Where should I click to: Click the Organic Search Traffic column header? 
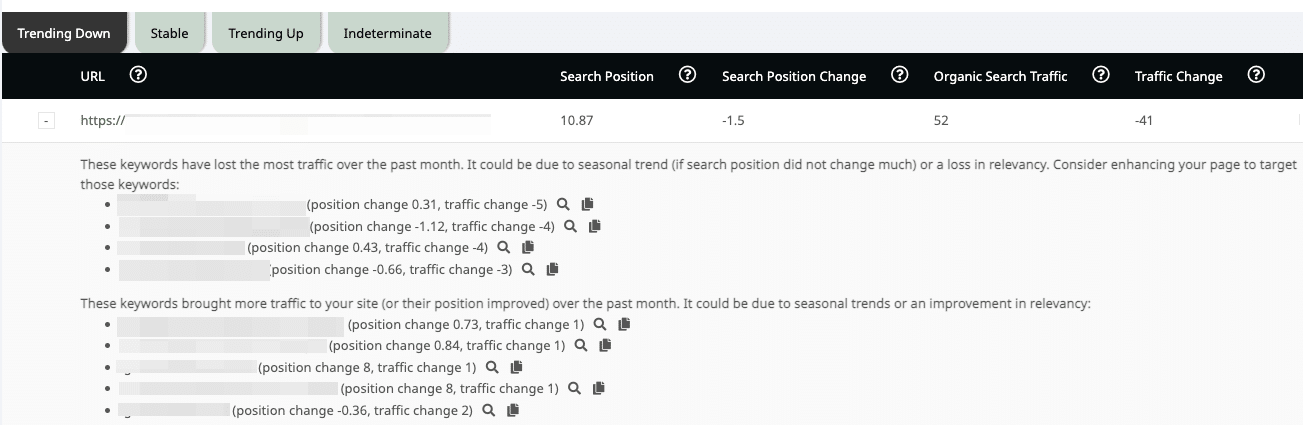click(x=1000, y=76)
